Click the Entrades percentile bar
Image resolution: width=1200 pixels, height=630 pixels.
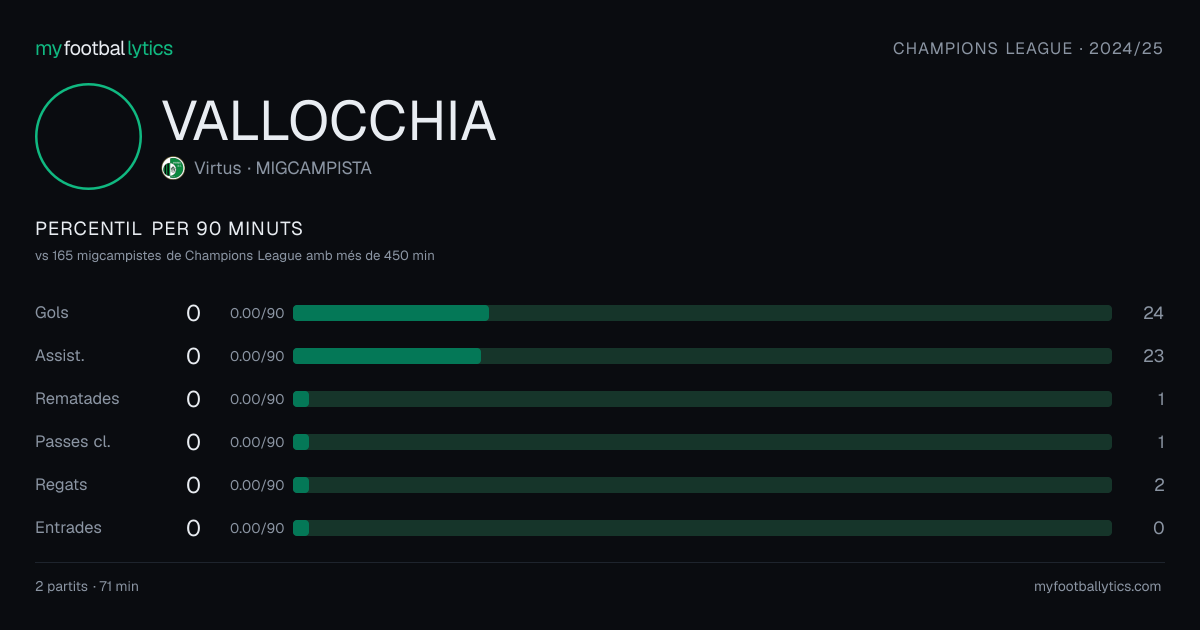tap(702, 528)
